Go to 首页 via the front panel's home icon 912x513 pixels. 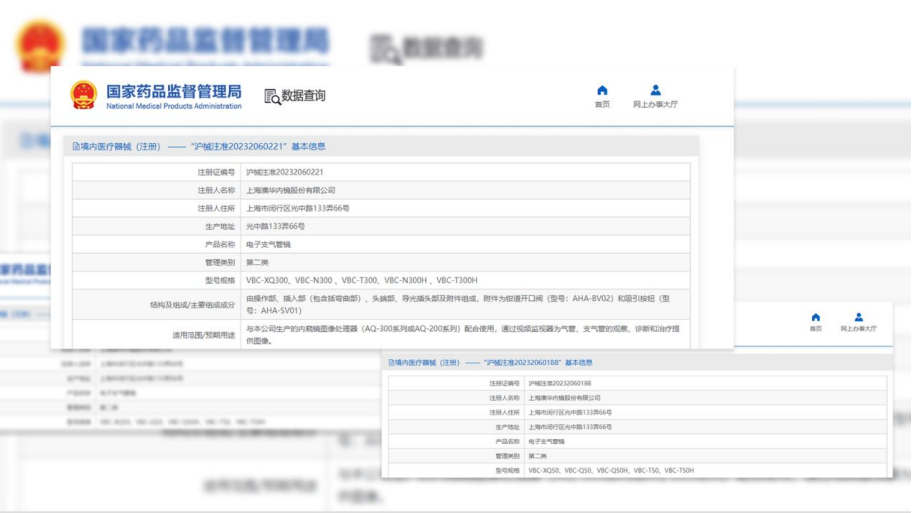pos(602,90)
